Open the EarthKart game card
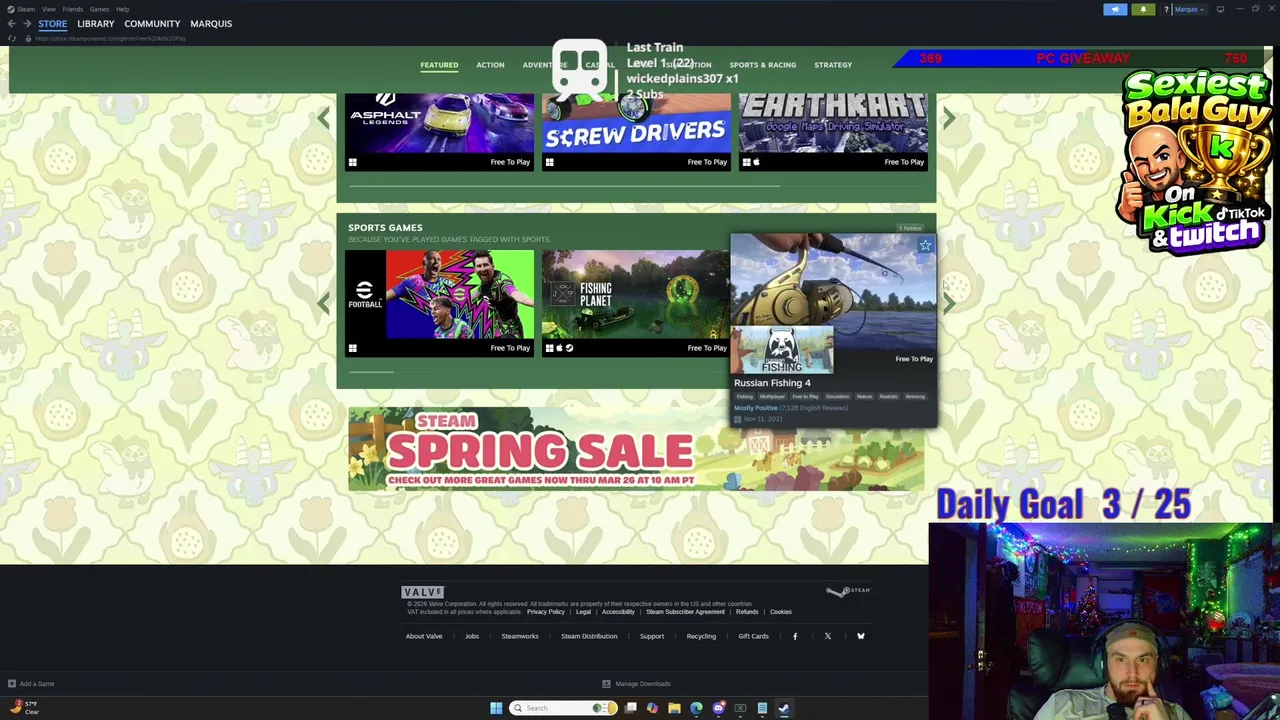This screenshot has width=1280, height=720. pyautogui.click(x=833, y=131)
